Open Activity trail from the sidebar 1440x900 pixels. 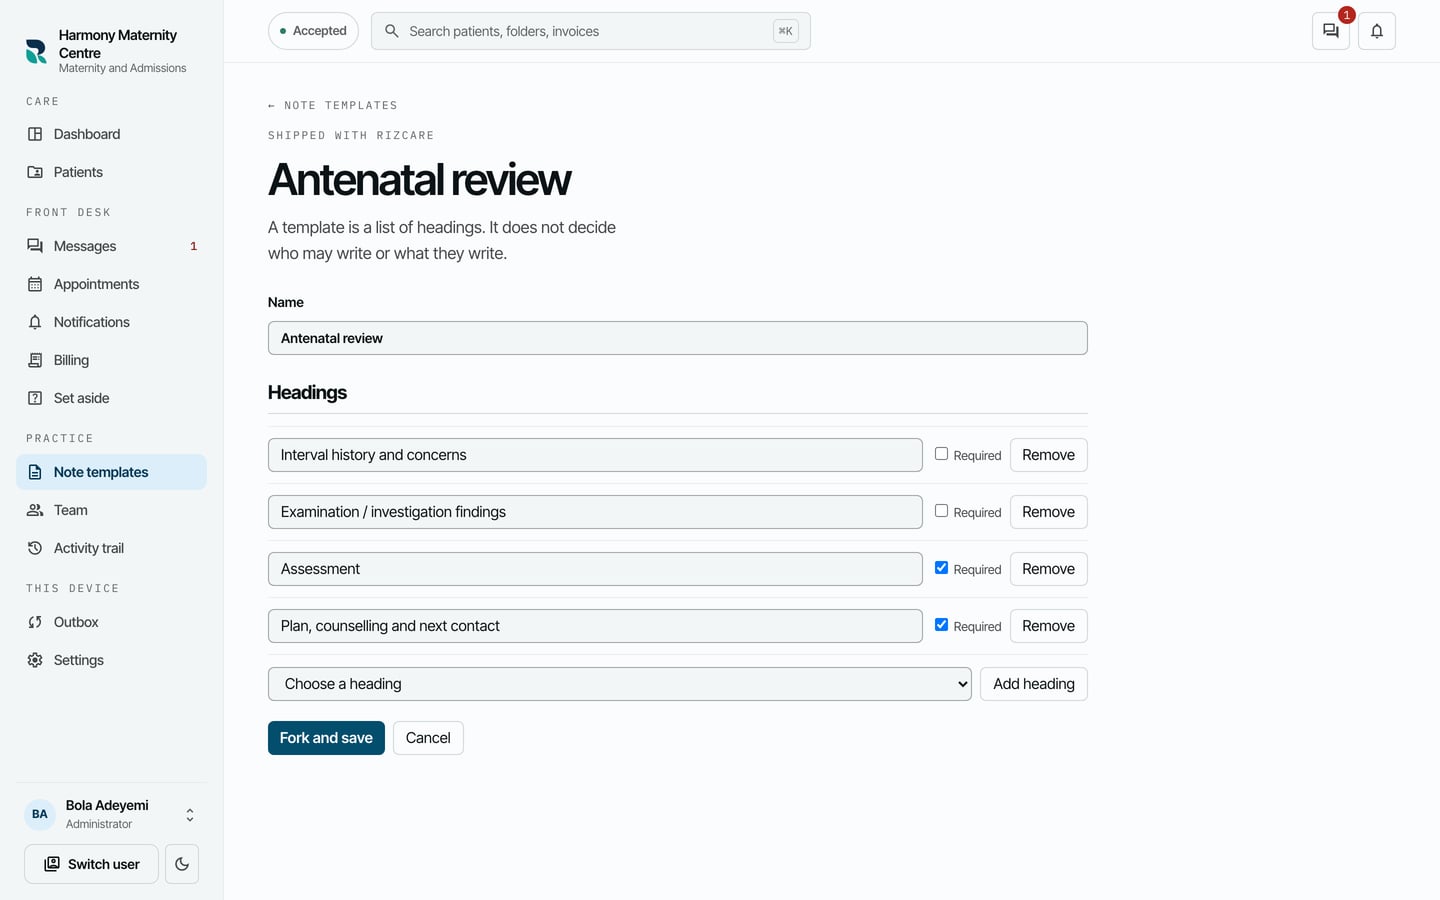tap(111, 548)
